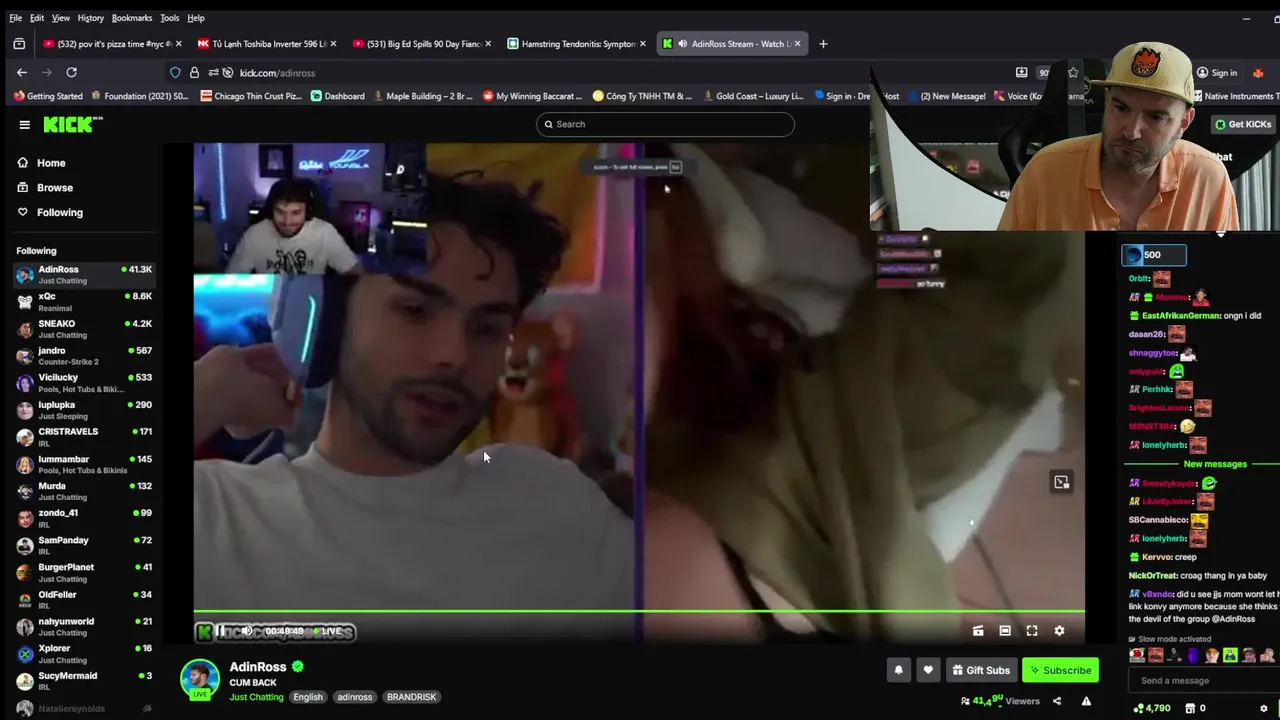Open Getting Started bookmark
The height and width of the screenshot is (720, 1280).
49,96
